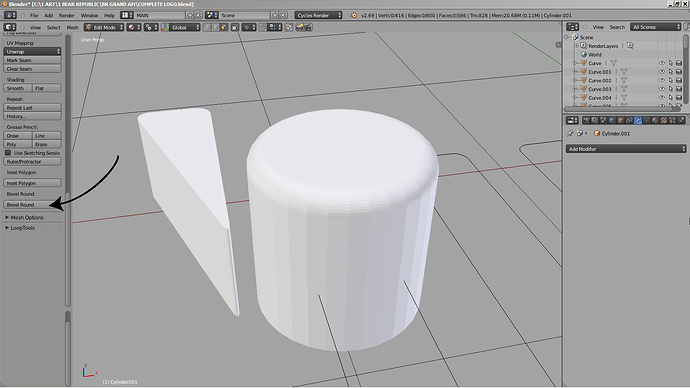Expand the Mesh Options panel
The height and width of the screenshot is (388, 690).
[x=27, y=217]
